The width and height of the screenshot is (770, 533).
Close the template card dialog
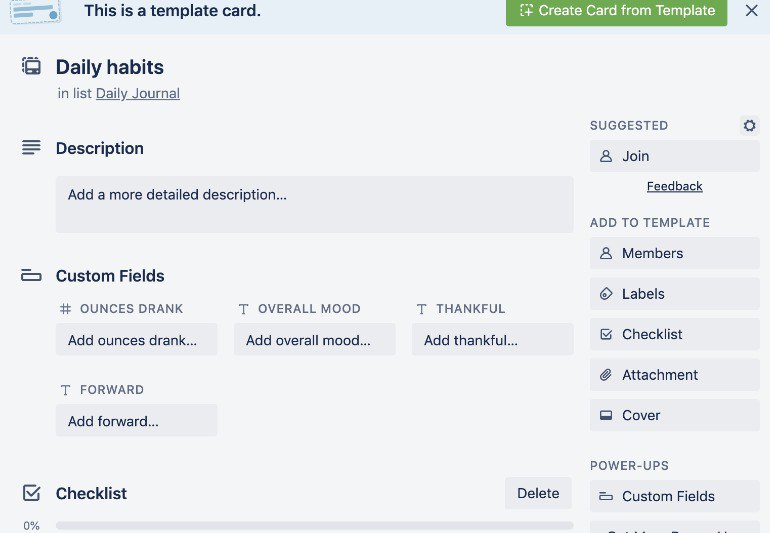click(751, 11)
